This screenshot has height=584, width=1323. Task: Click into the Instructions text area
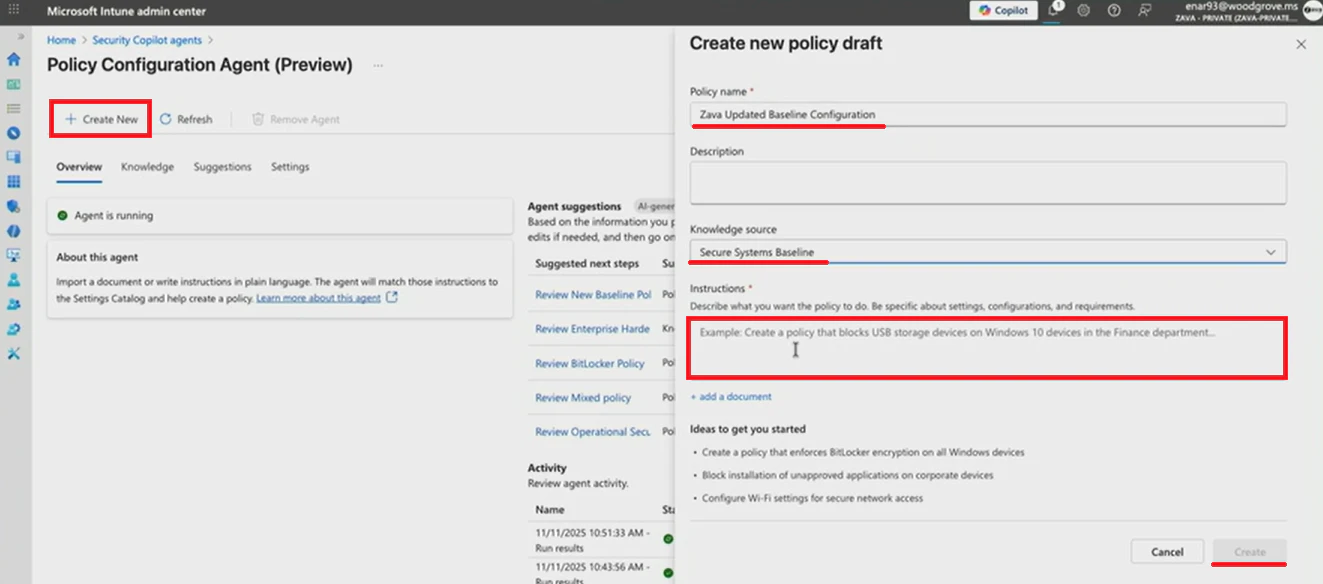pyautogui.click(x=987, y=348)
